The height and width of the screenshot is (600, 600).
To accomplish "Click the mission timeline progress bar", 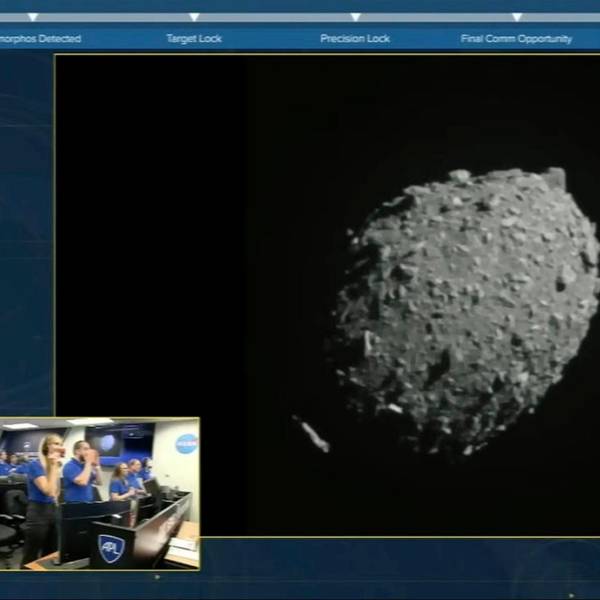I will (x=300, y=17).
